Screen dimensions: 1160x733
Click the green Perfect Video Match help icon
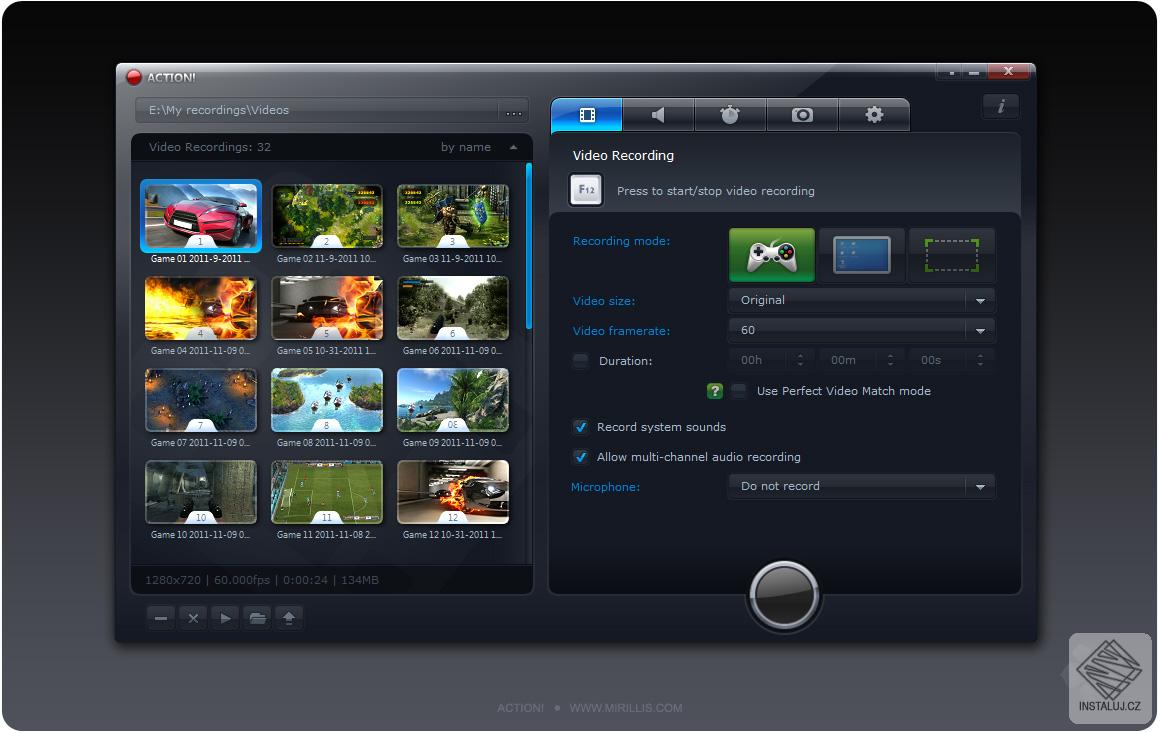point(715,391)
